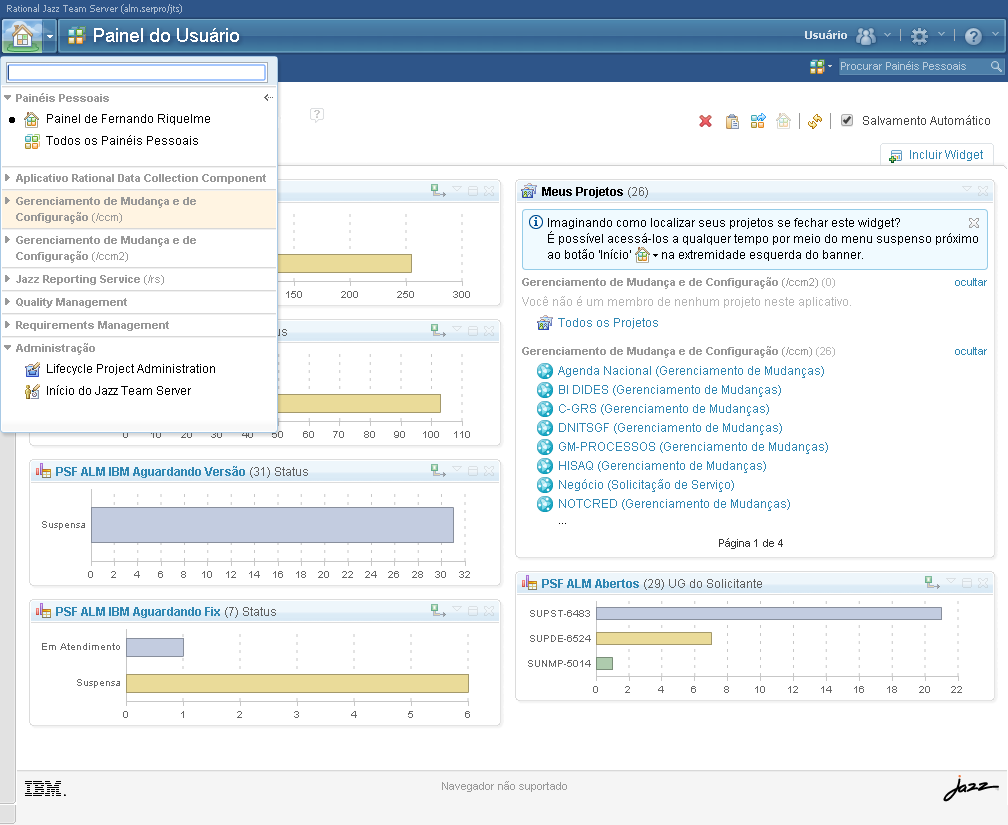Click the share dashboard icon with the blue arrow
The height and width of the screenshot is (825, 1008).
(758, 120)
